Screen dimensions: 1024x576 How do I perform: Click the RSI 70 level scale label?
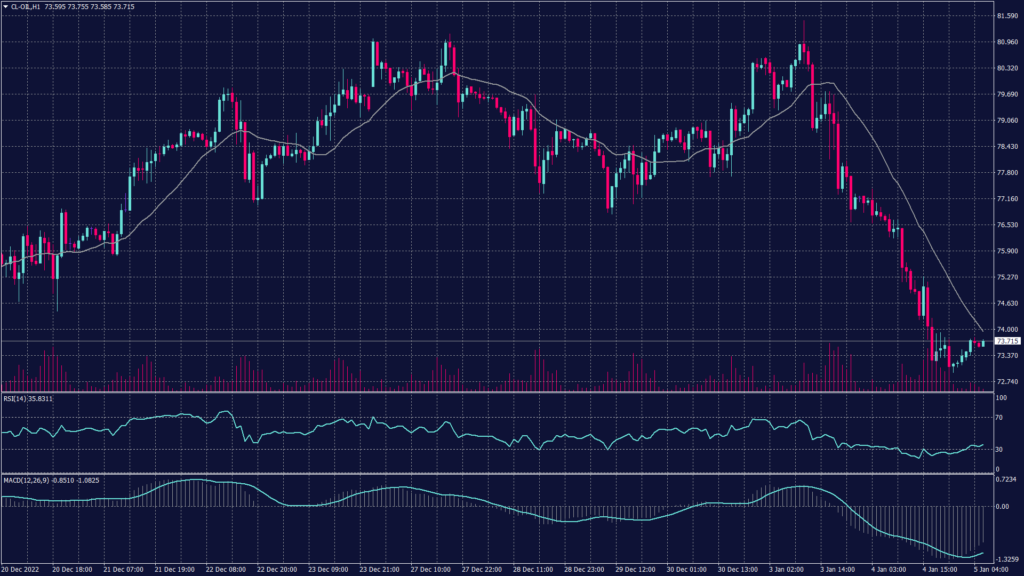(x=1000, y=418)
